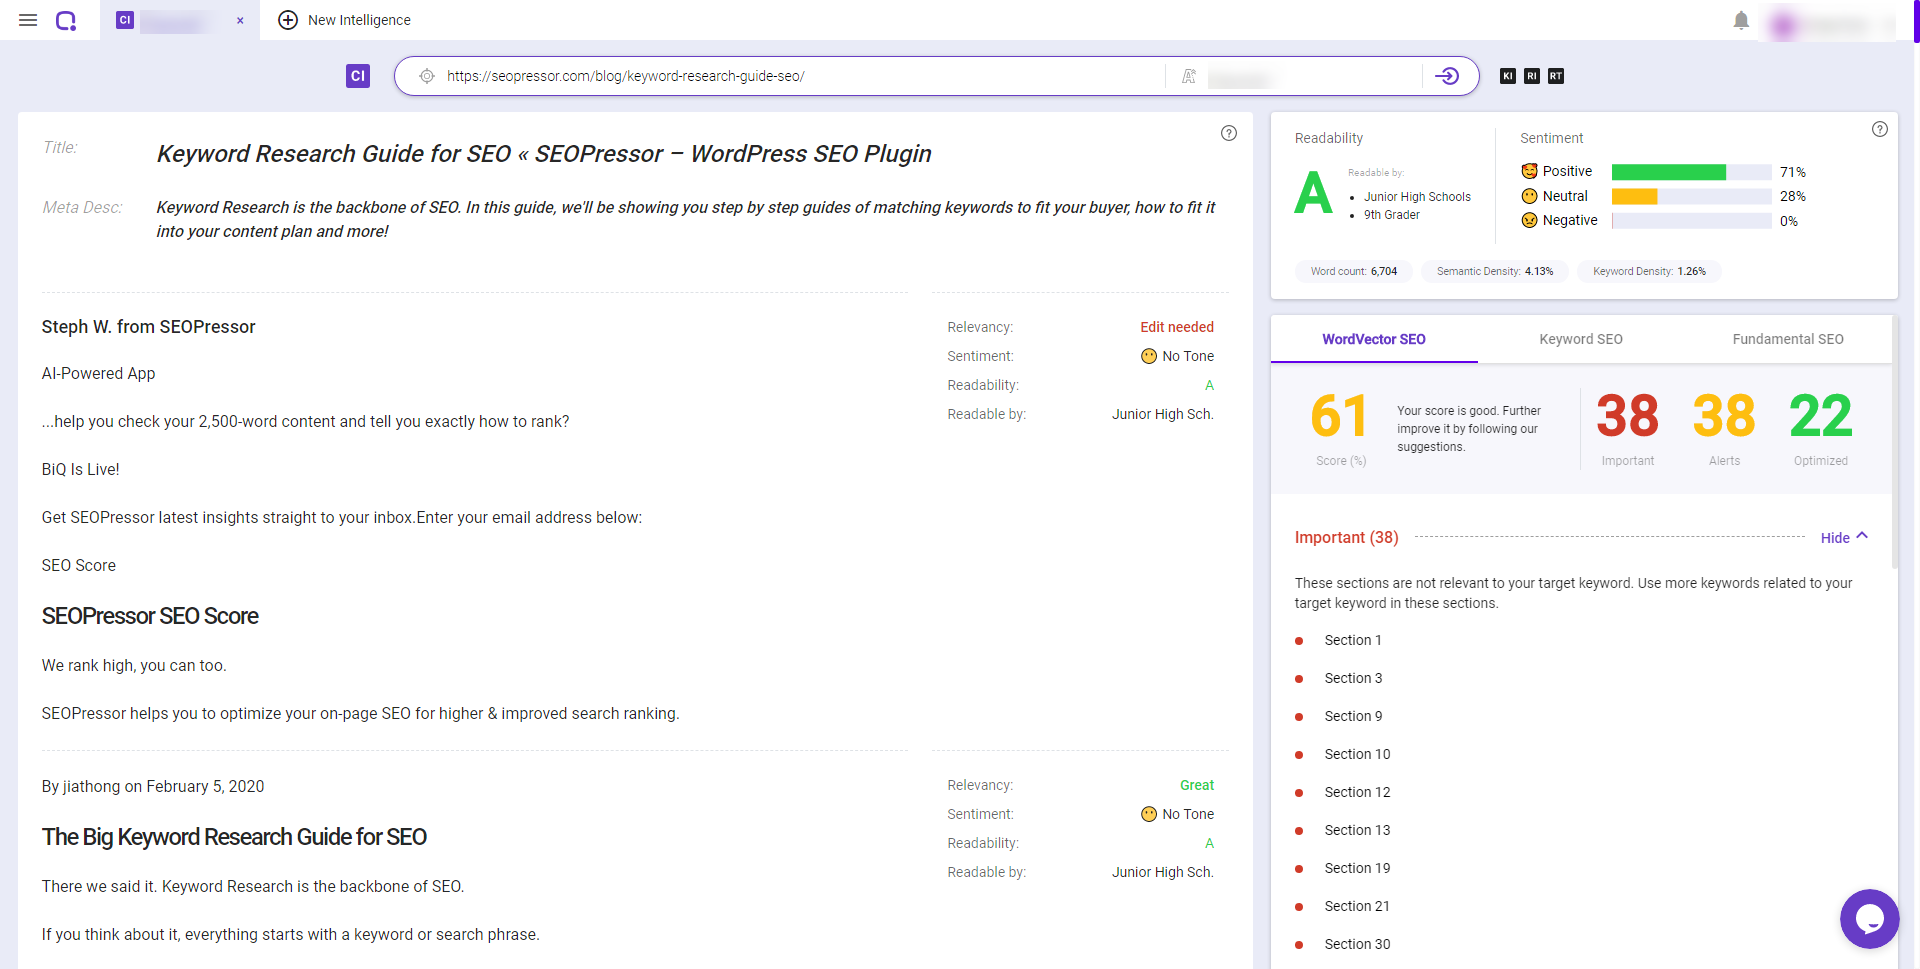1920x969 pixels.
Task: Click the Negative sentiment bar
Action: pos(1691,221)
